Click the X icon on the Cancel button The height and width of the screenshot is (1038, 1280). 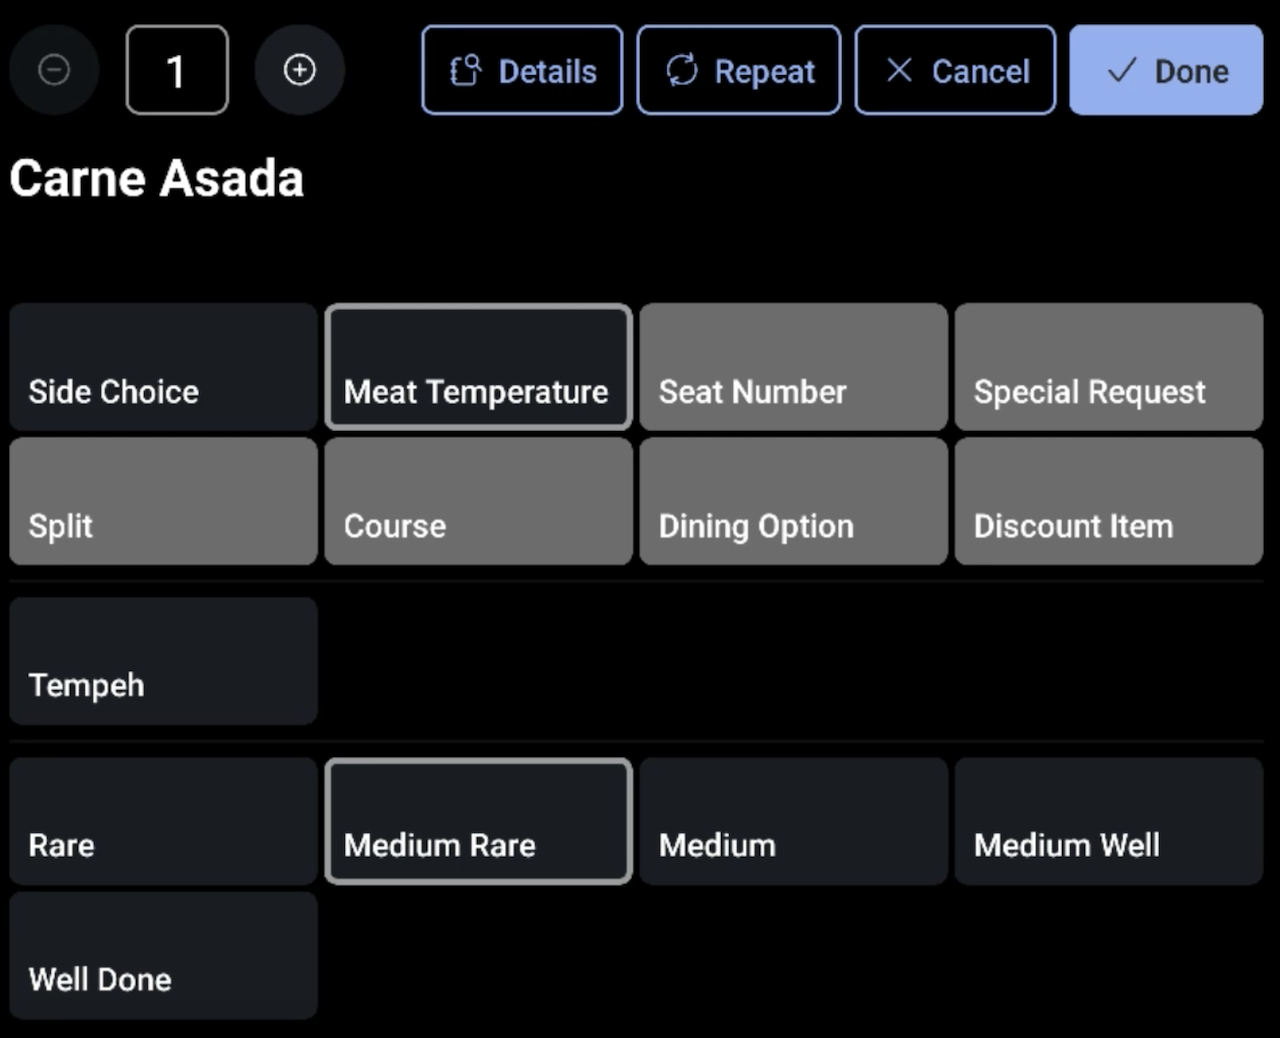coord(899,69)
